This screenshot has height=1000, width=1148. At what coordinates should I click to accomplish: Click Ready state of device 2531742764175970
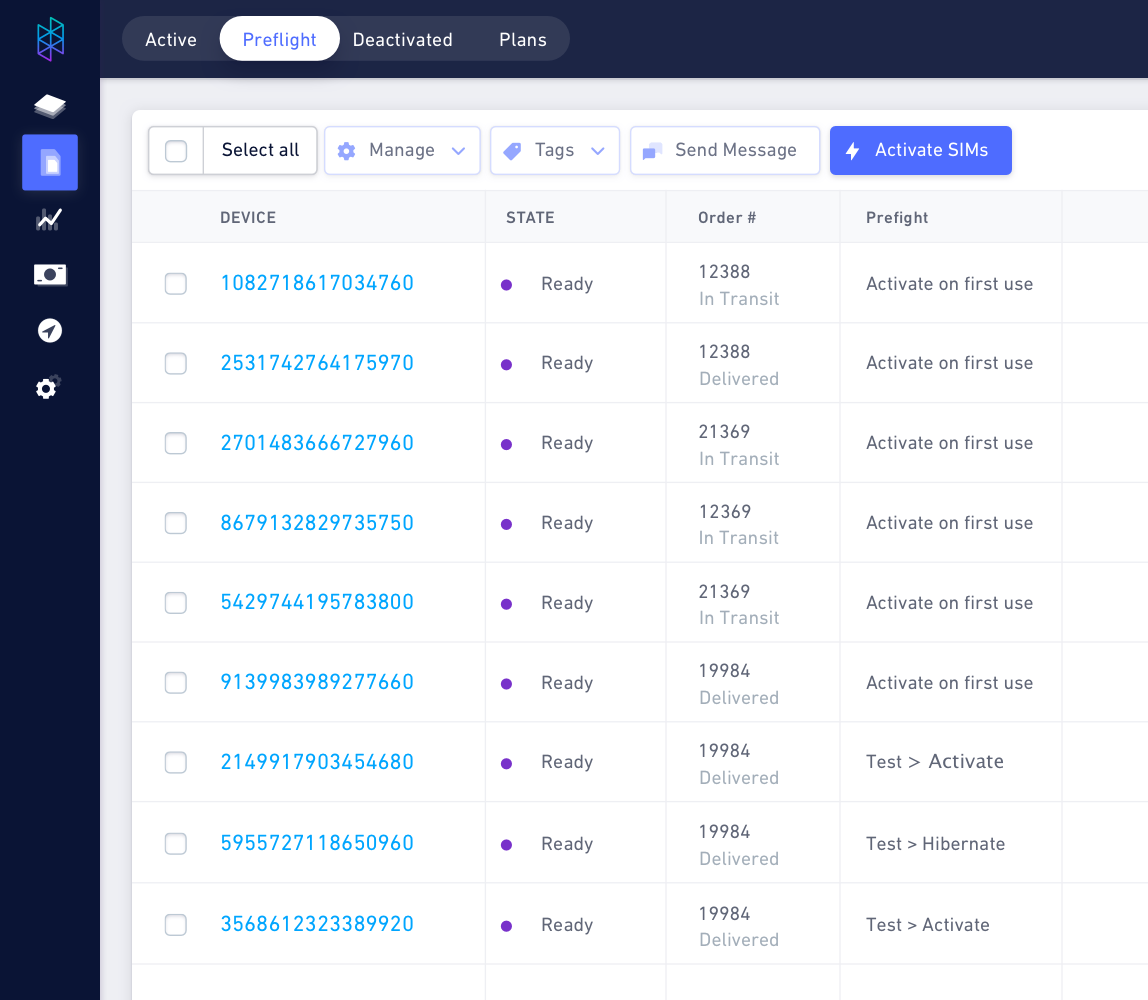point(567,363)
